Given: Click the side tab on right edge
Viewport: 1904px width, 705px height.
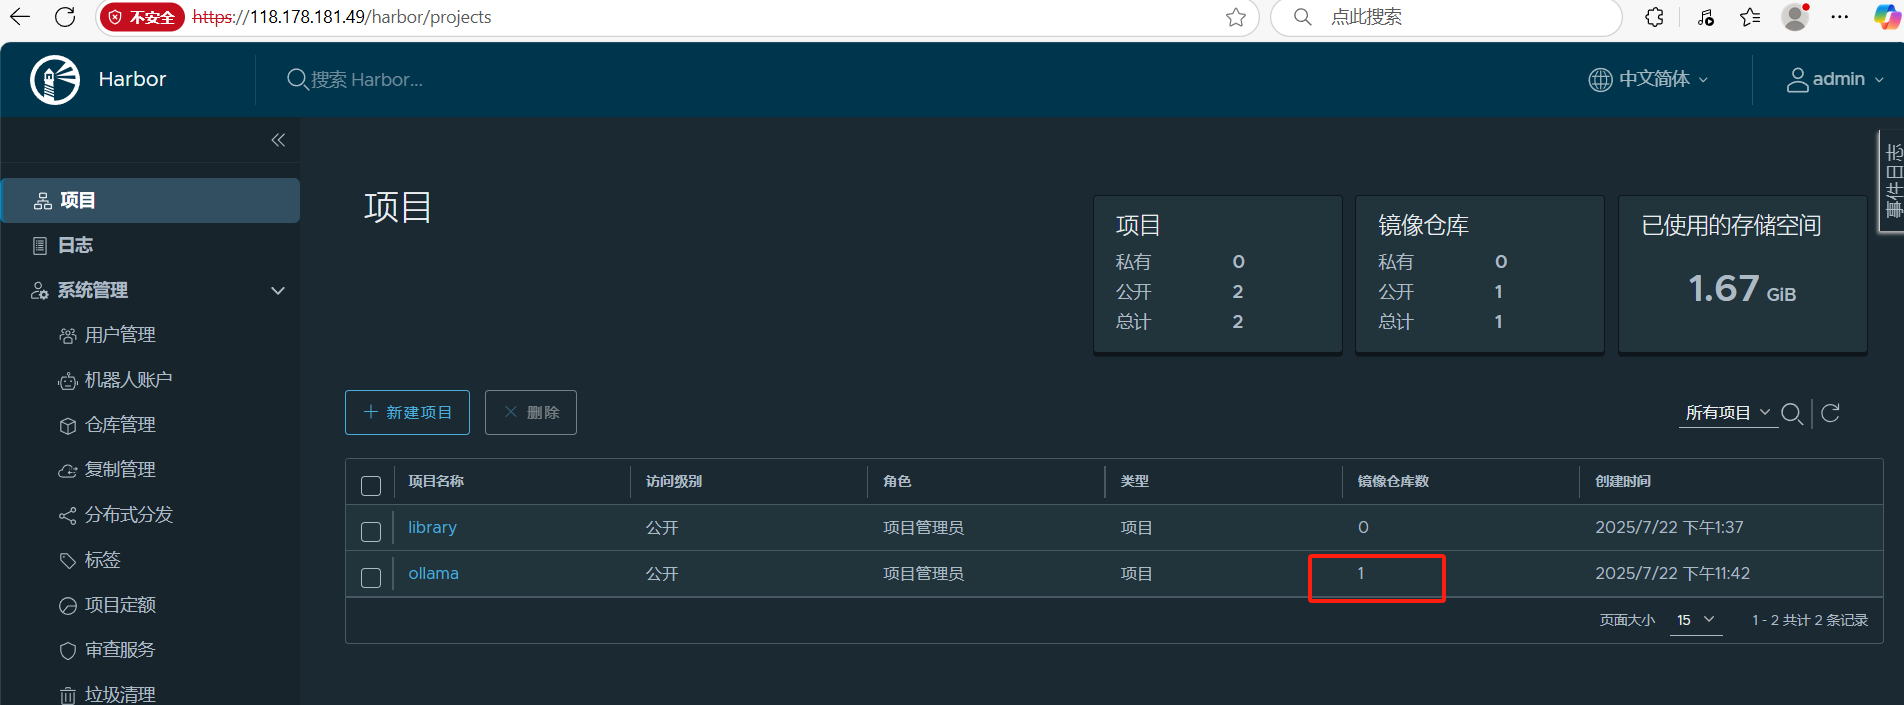Looking at the screenshot, I should 1892,182.
